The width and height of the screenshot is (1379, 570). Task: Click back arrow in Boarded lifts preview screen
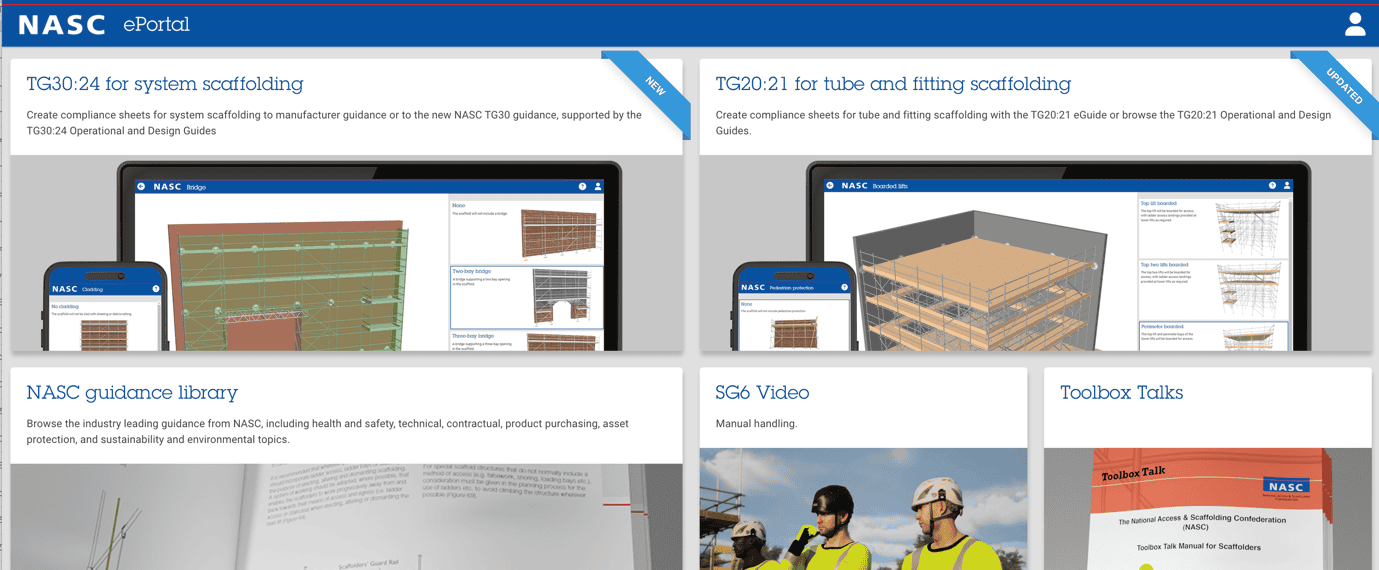pyautogui.click(x=830, y=186)
